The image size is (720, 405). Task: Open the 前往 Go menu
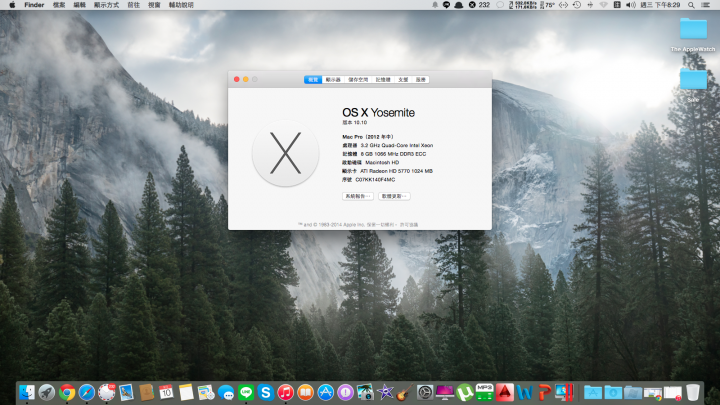(134, 5)
